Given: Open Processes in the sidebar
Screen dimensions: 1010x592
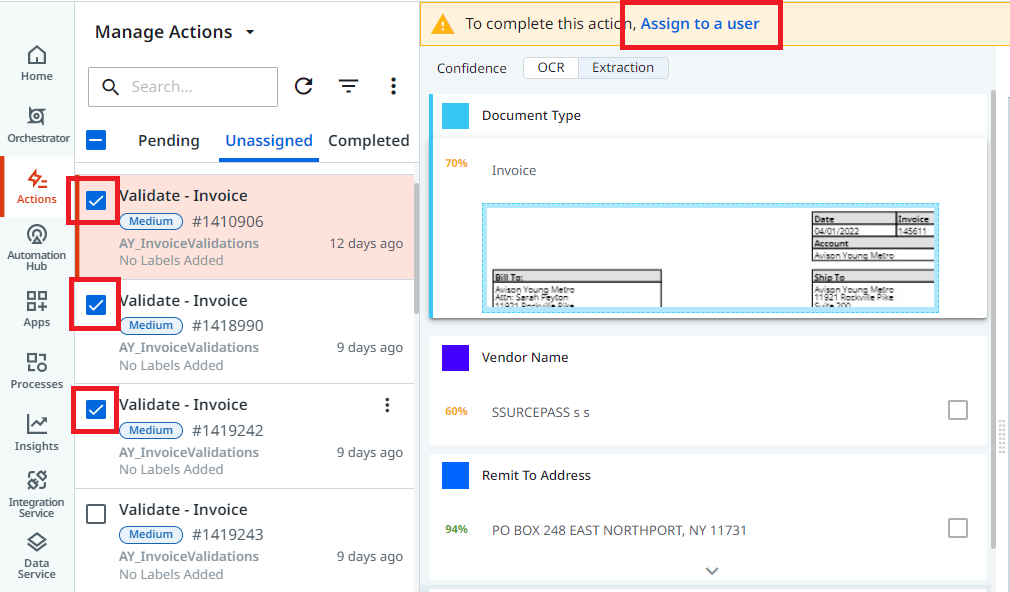Looking at the screenshot, I should 37,371.
